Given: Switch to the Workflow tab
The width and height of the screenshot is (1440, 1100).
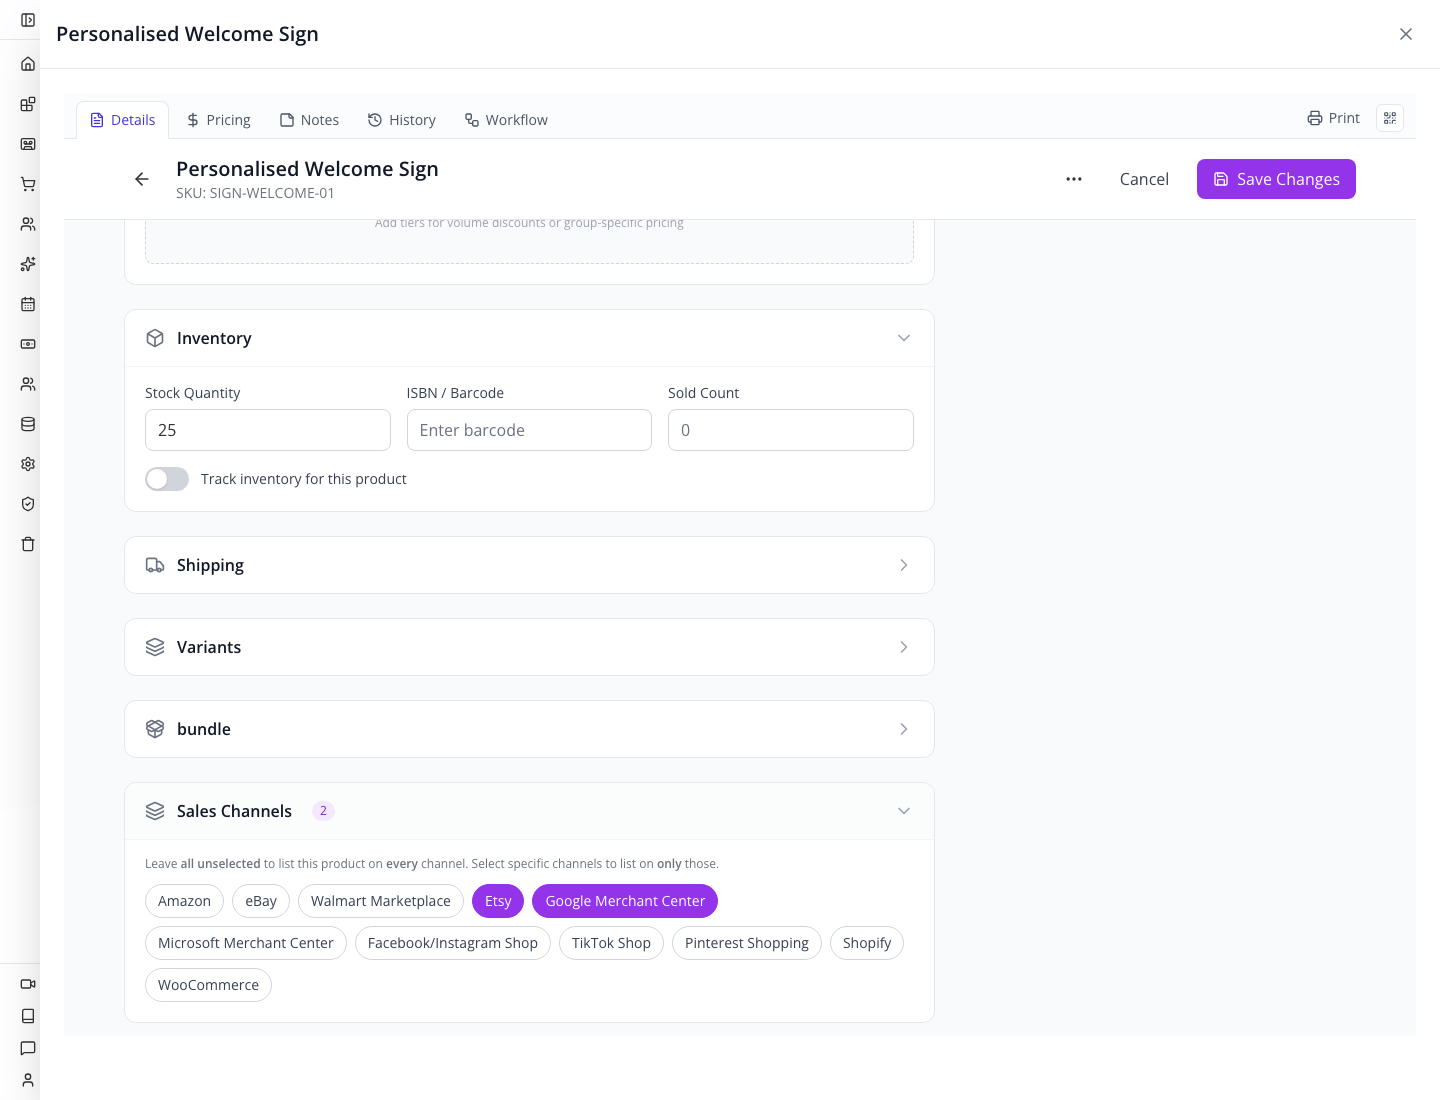Looking at the screenshot, I should 506,120.
